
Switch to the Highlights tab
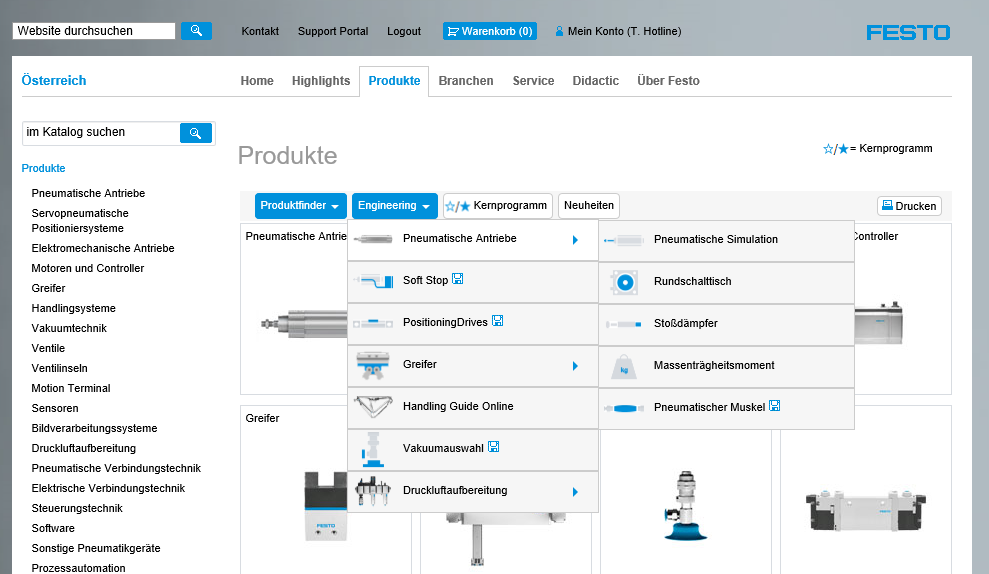point(320,81)
